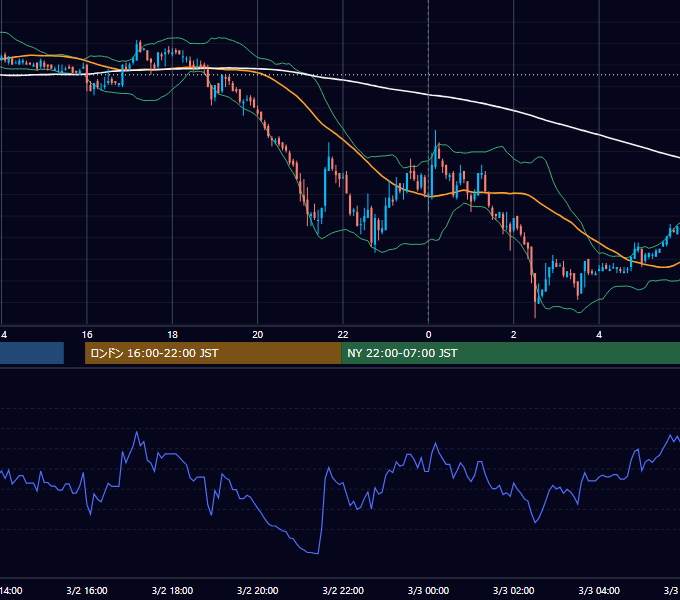Click the NY 22:00-07:00 JST session bar

pos(510,353)
